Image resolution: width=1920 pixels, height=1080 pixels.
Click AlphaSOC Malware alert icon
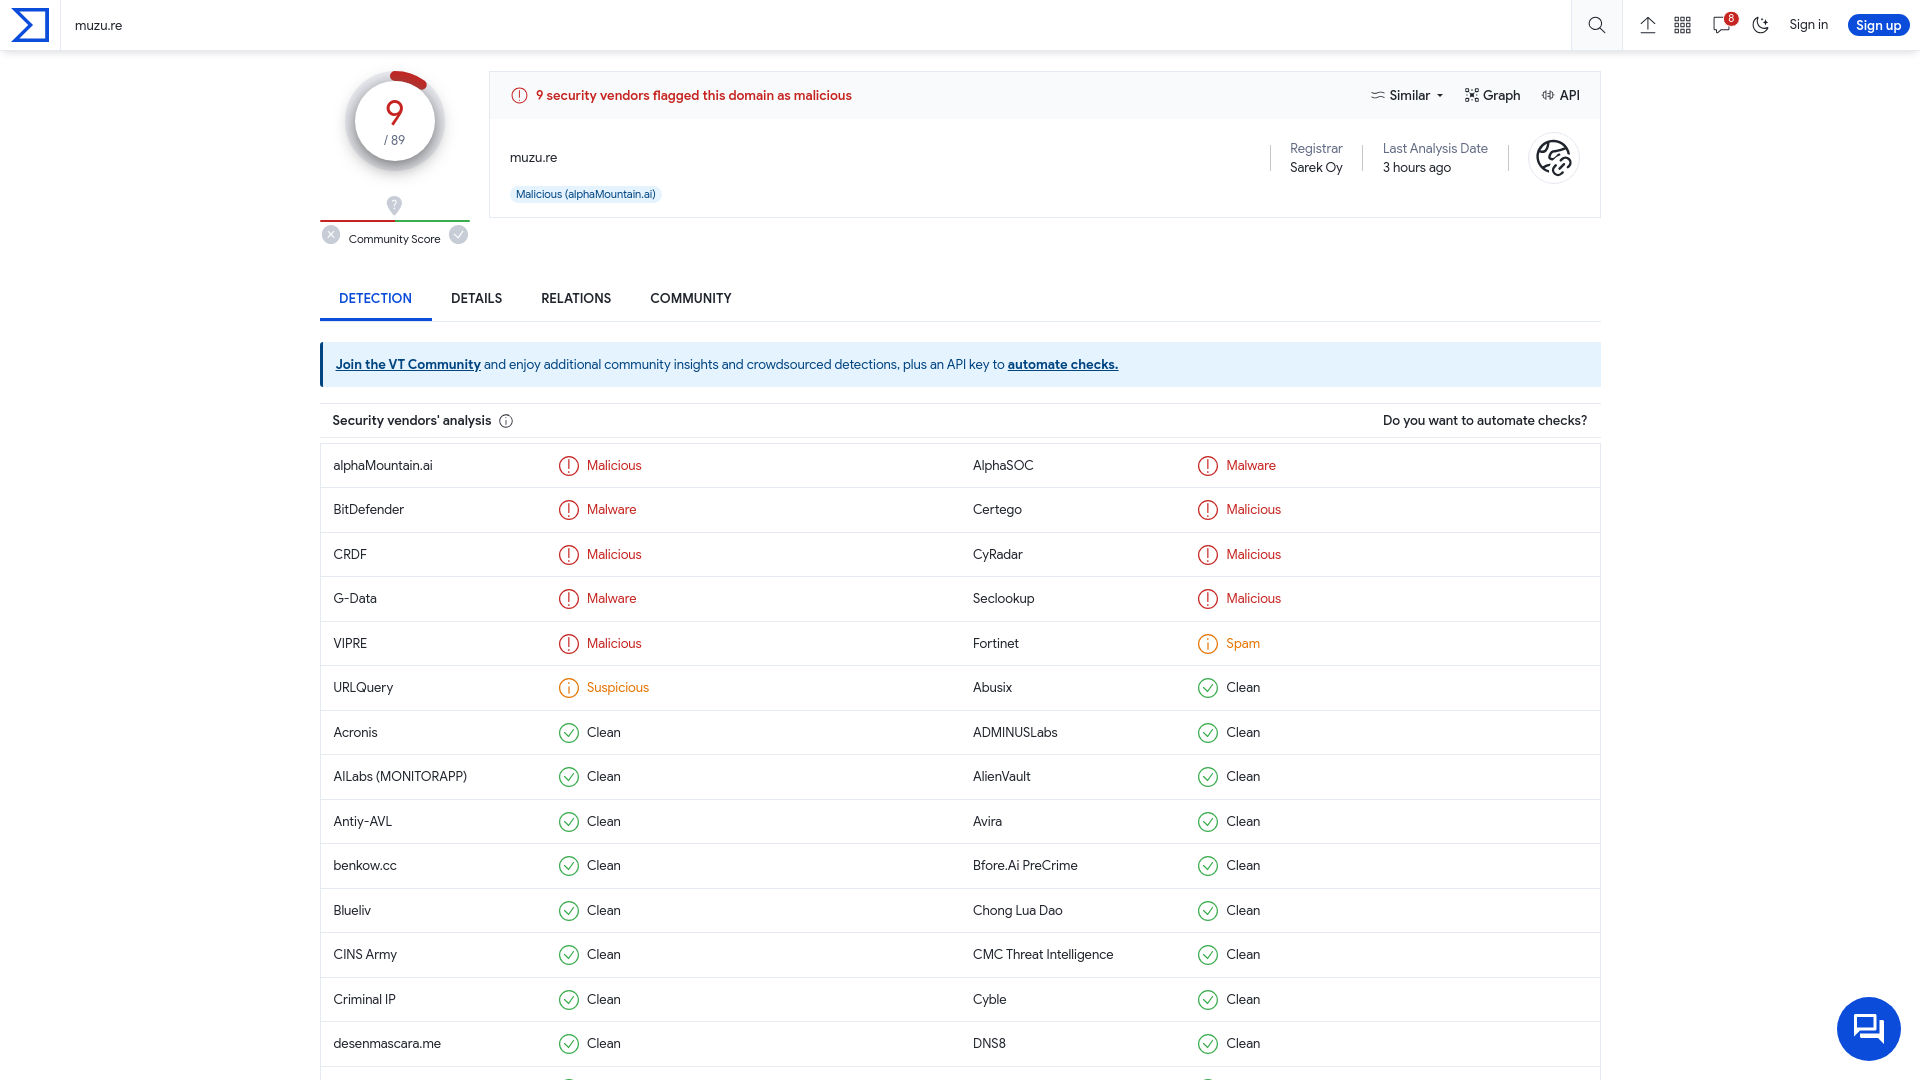(x=1208, y=466)
